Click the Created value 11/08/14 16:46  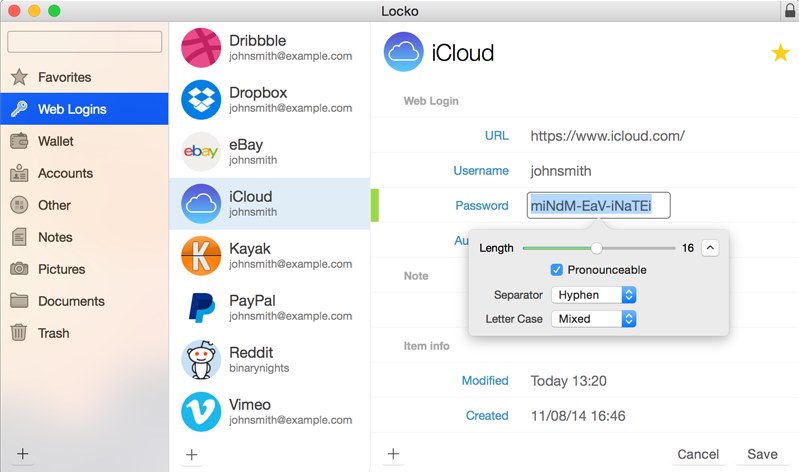[578, 415]
